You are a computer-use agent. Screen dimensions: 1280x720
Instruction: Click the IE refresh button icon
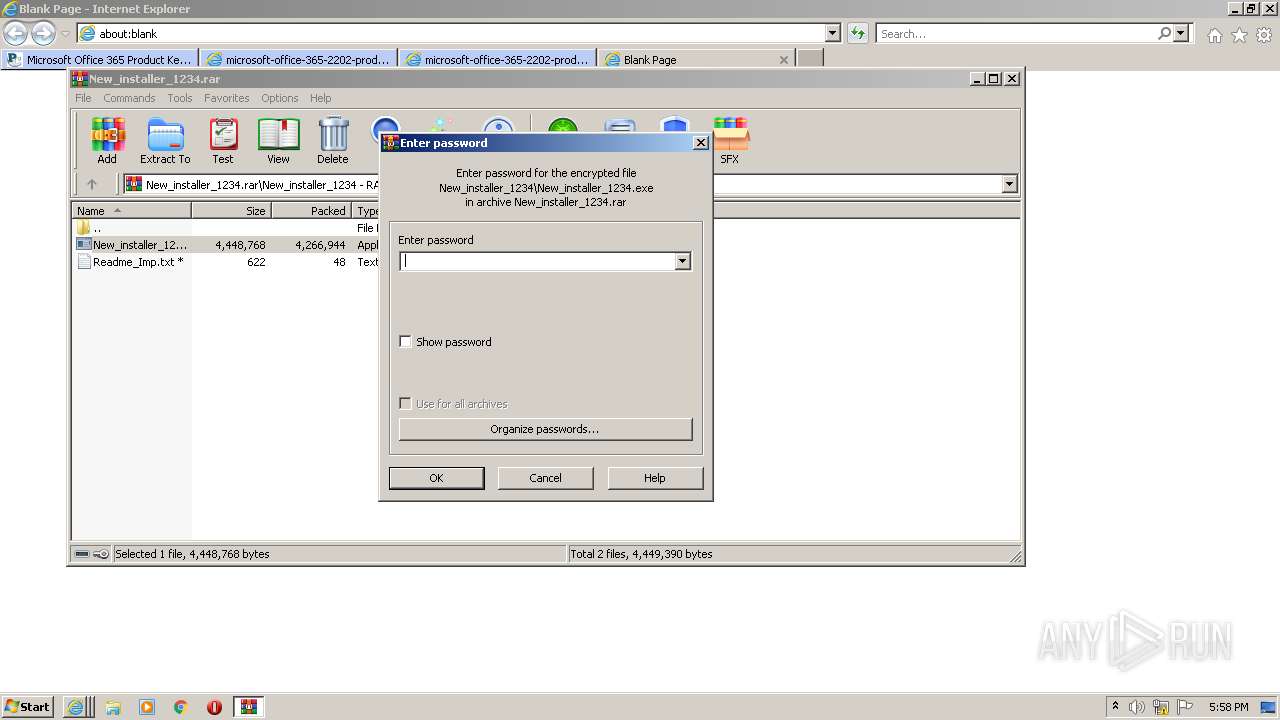click(858, 34)
